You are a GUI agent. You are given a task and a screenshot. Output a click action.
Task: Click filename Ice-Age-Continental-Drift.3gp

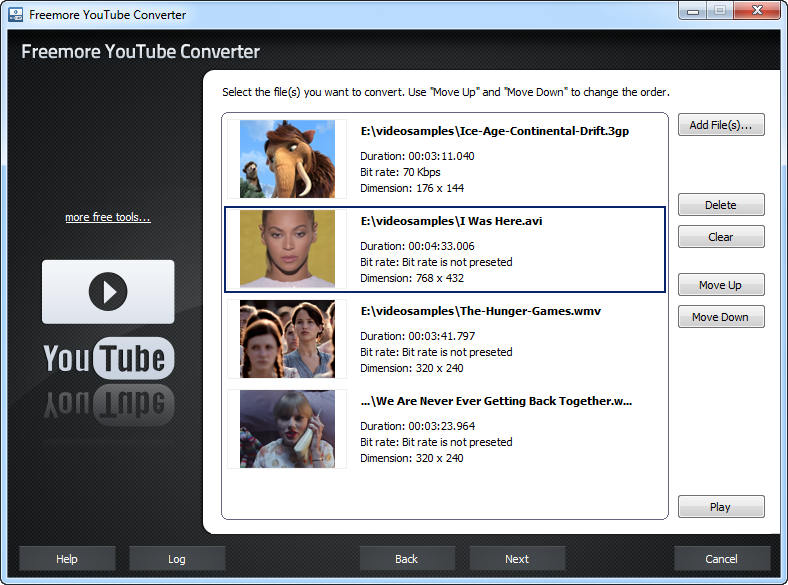click(495, 131)
